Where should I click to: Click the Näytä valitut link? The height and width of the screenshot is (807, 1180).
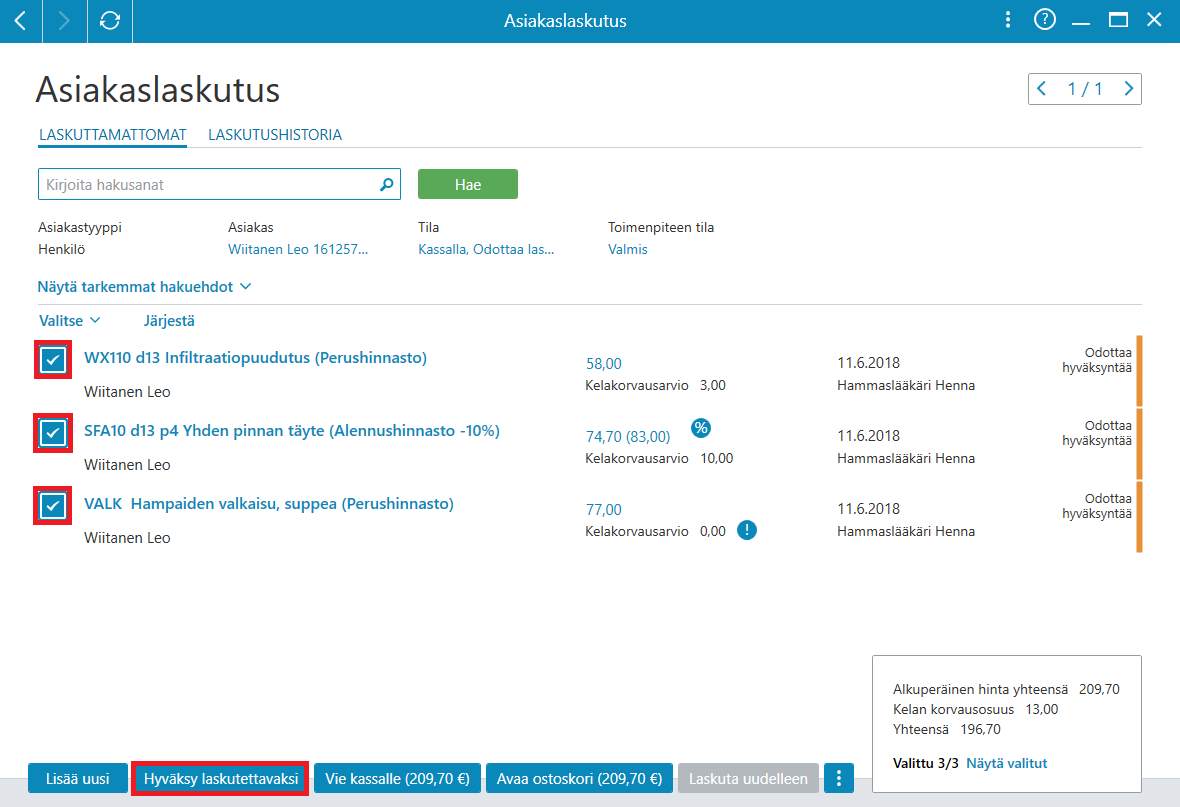(1007, 763)
